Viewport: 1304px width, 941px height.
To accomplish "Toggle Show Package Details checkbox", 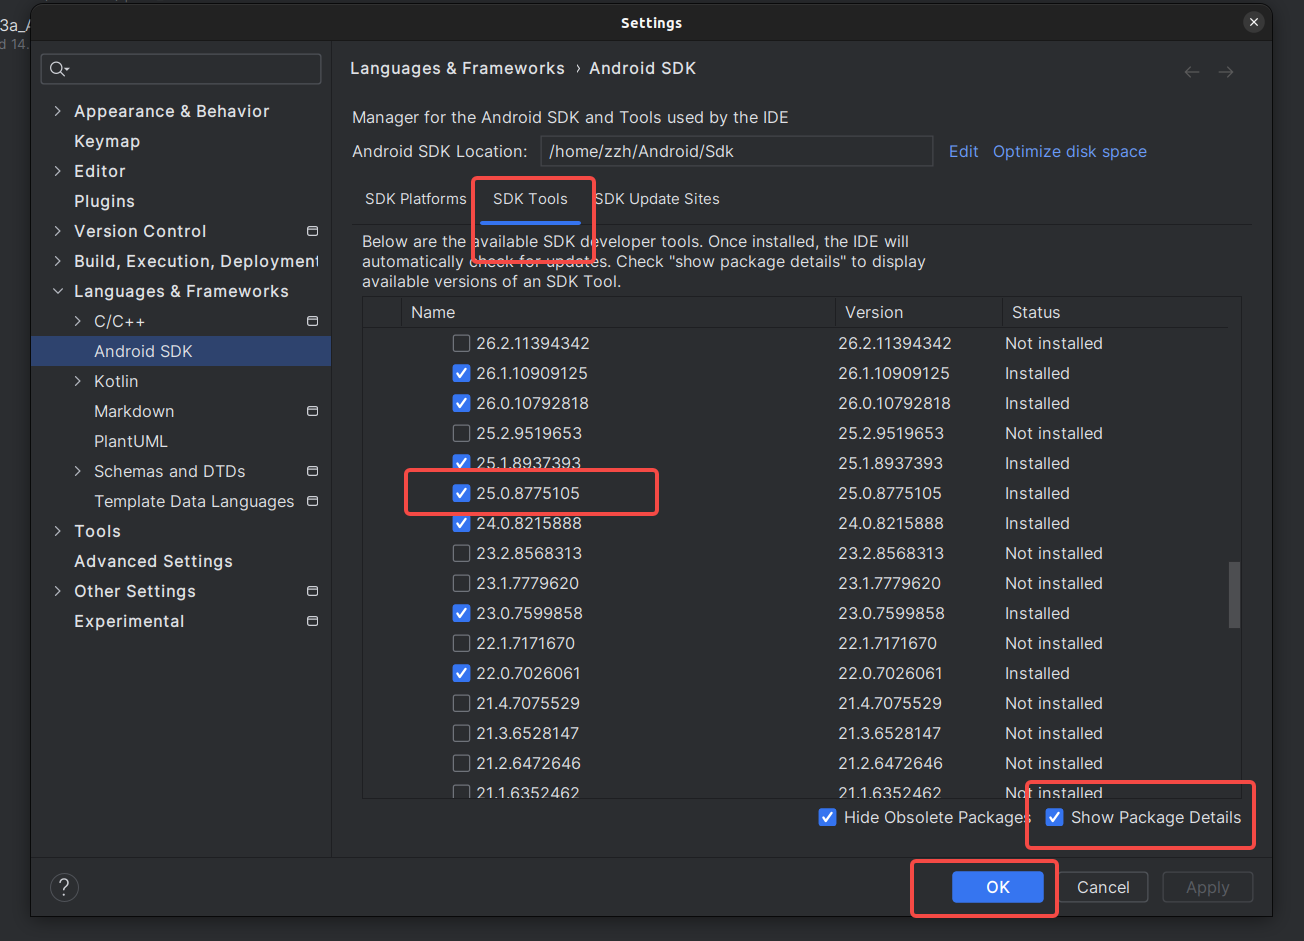I will 1054,817.
